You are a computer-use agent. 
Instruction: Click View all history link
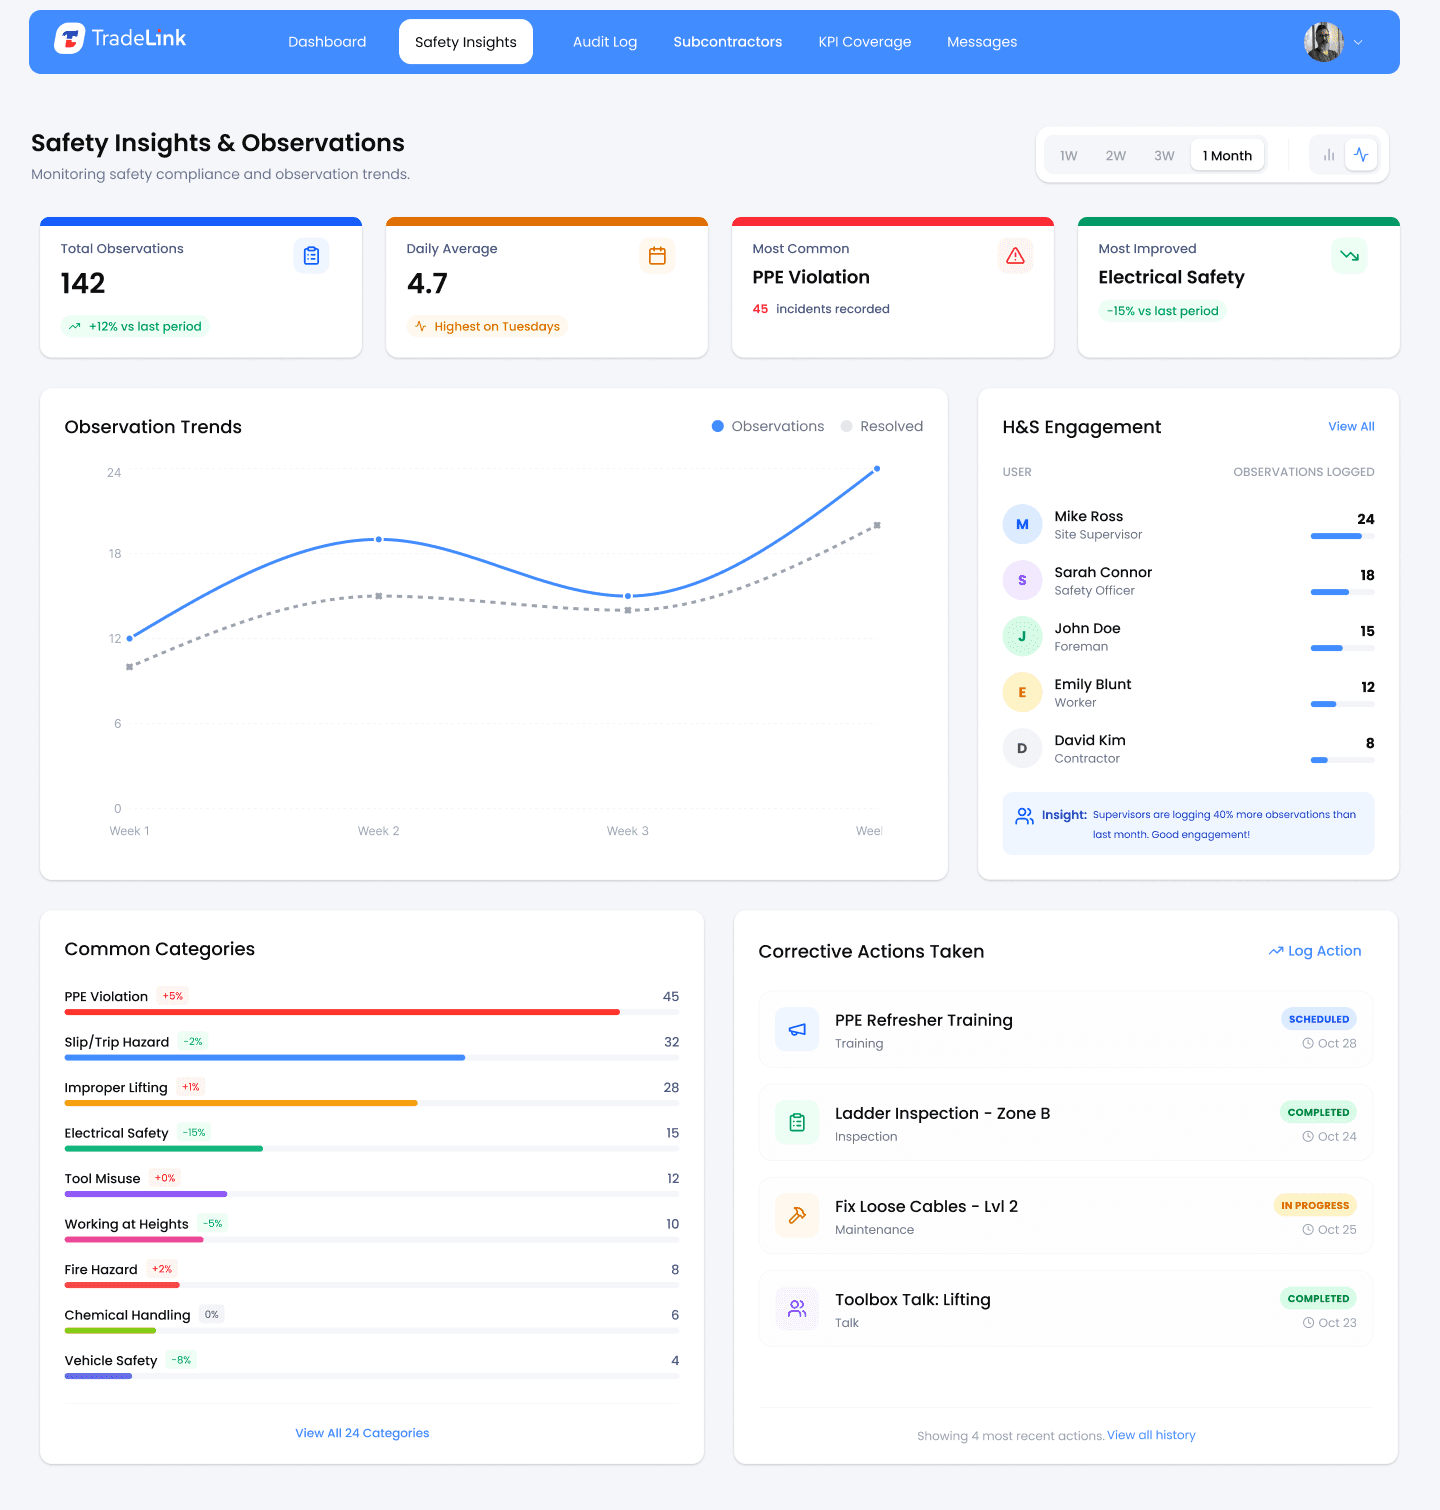point(1151,1435)
